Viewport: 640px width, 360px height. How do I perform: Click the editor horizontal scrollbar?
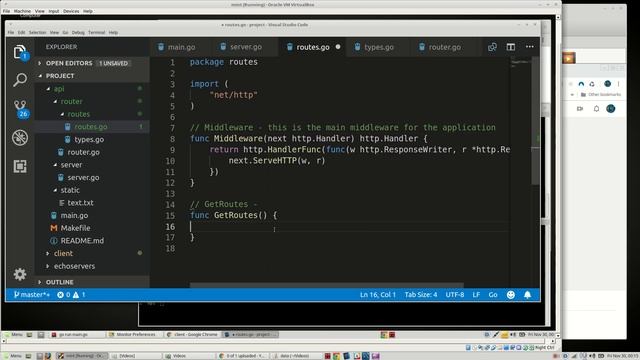click(x=327, y=285)
